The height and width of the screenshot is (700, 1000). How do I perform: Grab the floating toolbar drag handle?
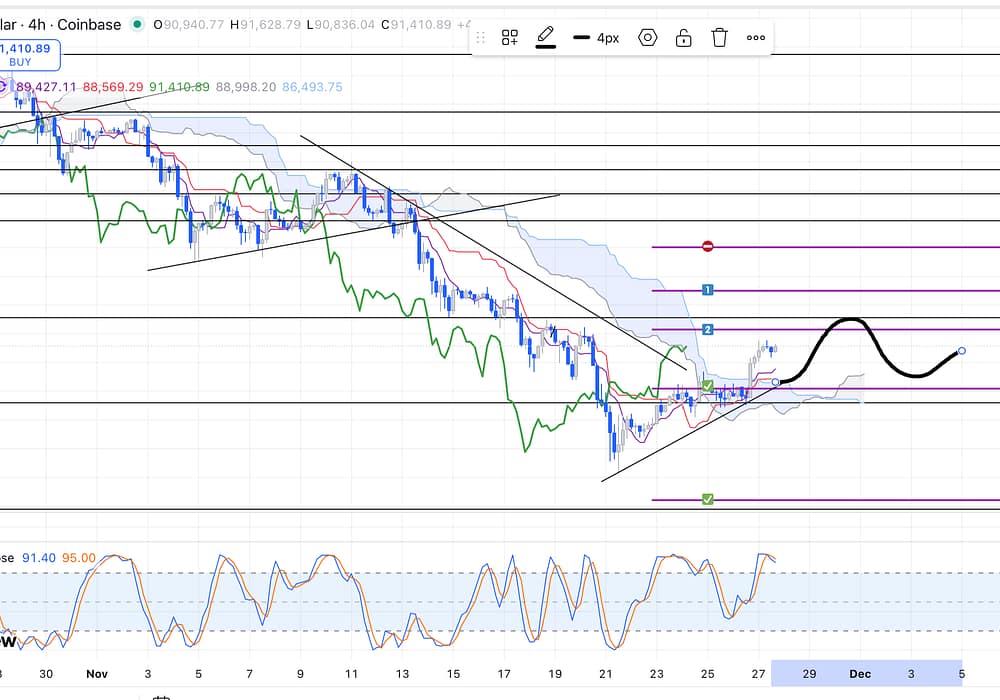pyautogui.click(x=481, y=38)
